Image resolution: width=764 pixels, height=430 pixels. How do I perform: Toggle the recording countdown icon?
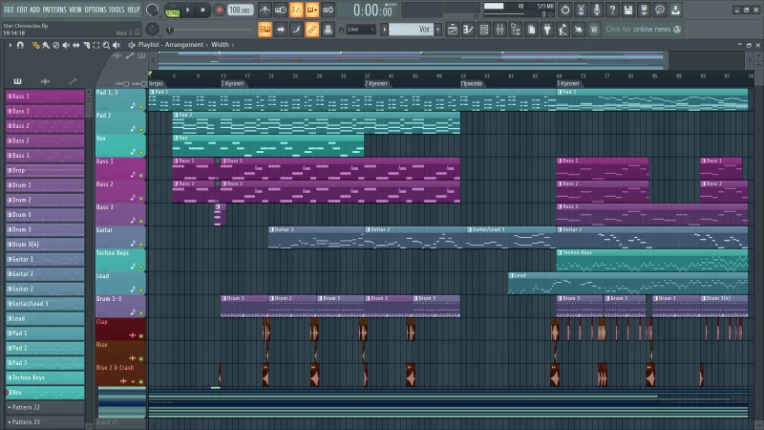pyautogui.click(x=296, y=10)
